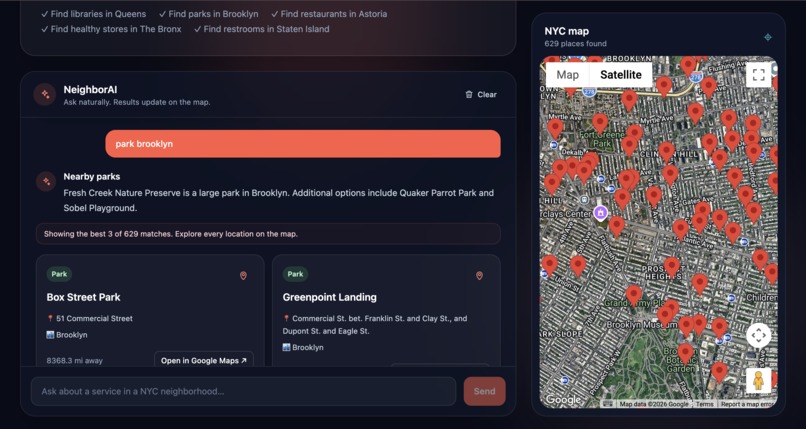Click the red pin above Prospect Heights label

coord(672,267)
